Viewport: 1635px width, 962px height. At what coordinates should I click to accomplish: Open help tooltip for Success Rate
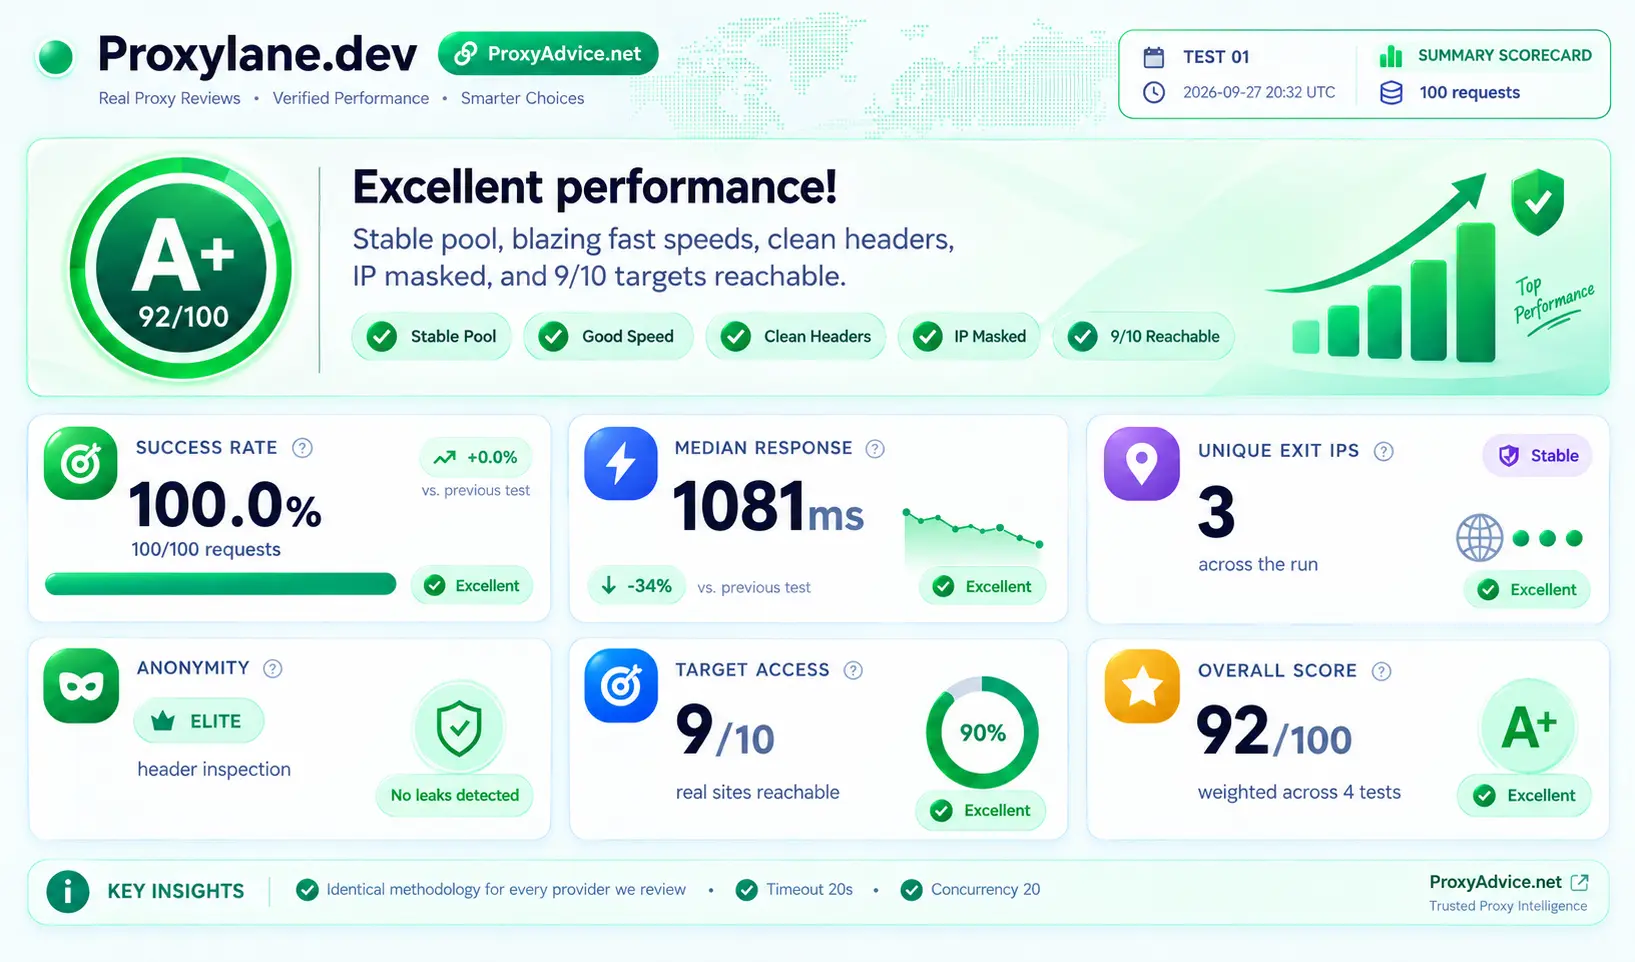click(302, 448)
